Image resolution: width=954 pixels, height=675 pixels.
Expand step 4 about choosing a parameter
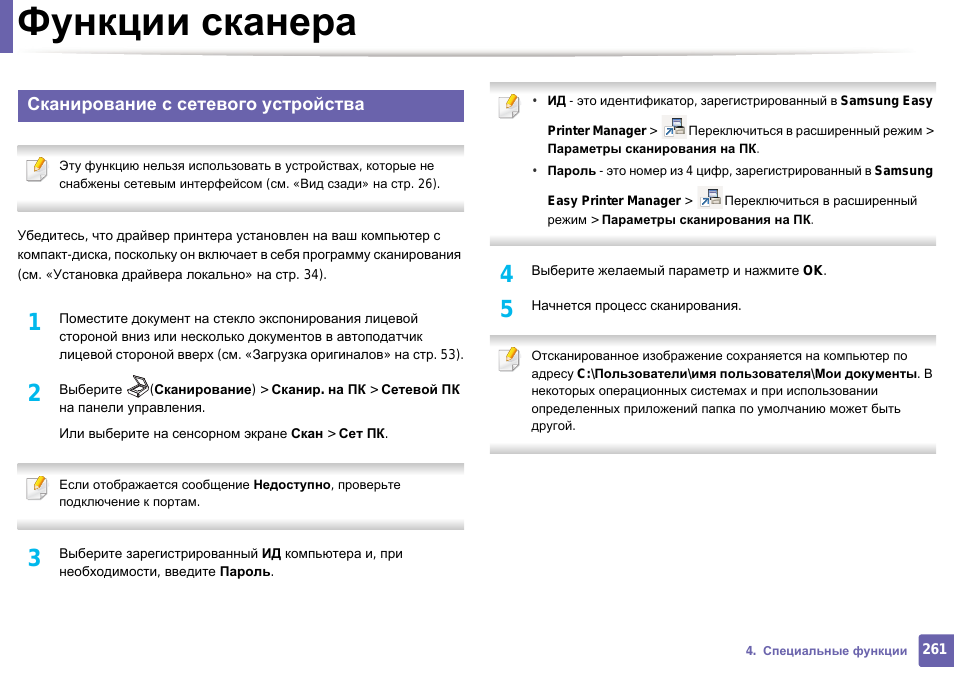[x=507, y=270]
